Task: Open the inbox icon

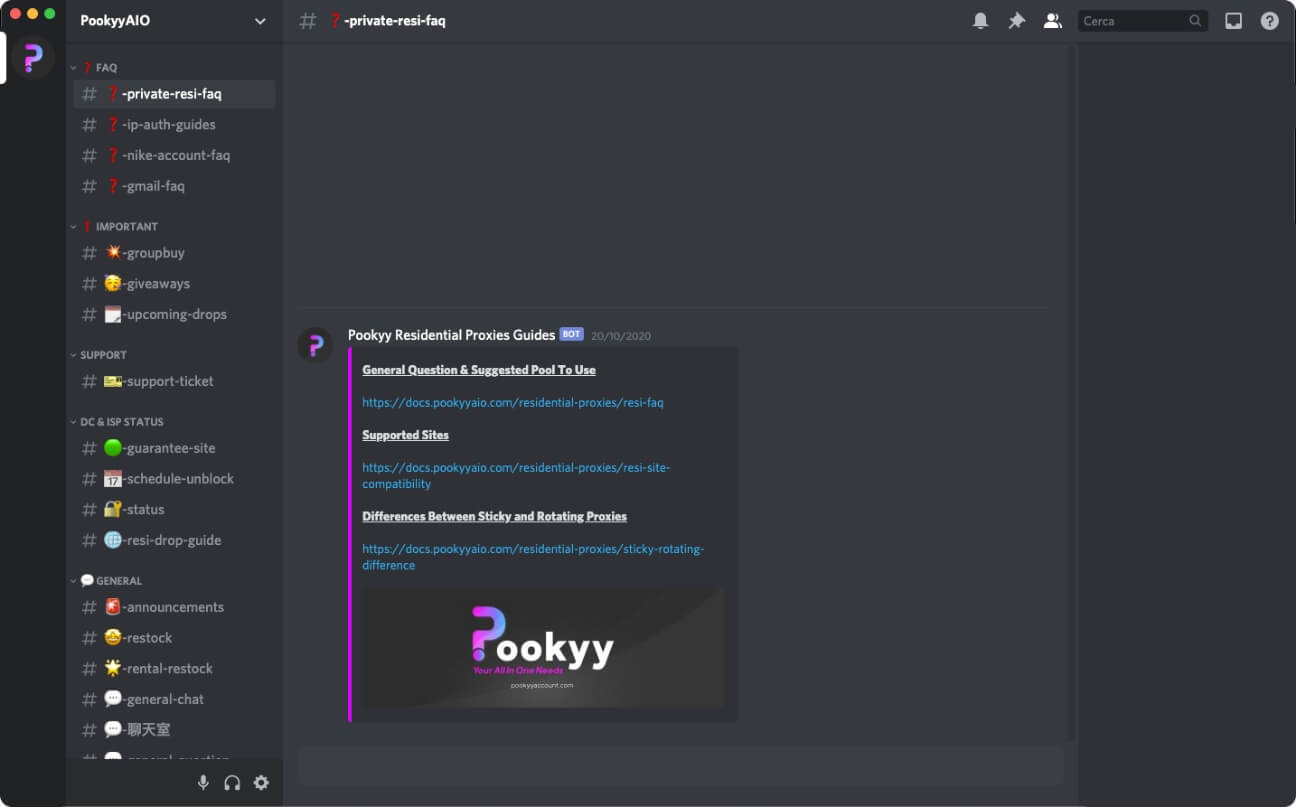Action: click(x=1233, y=21)
